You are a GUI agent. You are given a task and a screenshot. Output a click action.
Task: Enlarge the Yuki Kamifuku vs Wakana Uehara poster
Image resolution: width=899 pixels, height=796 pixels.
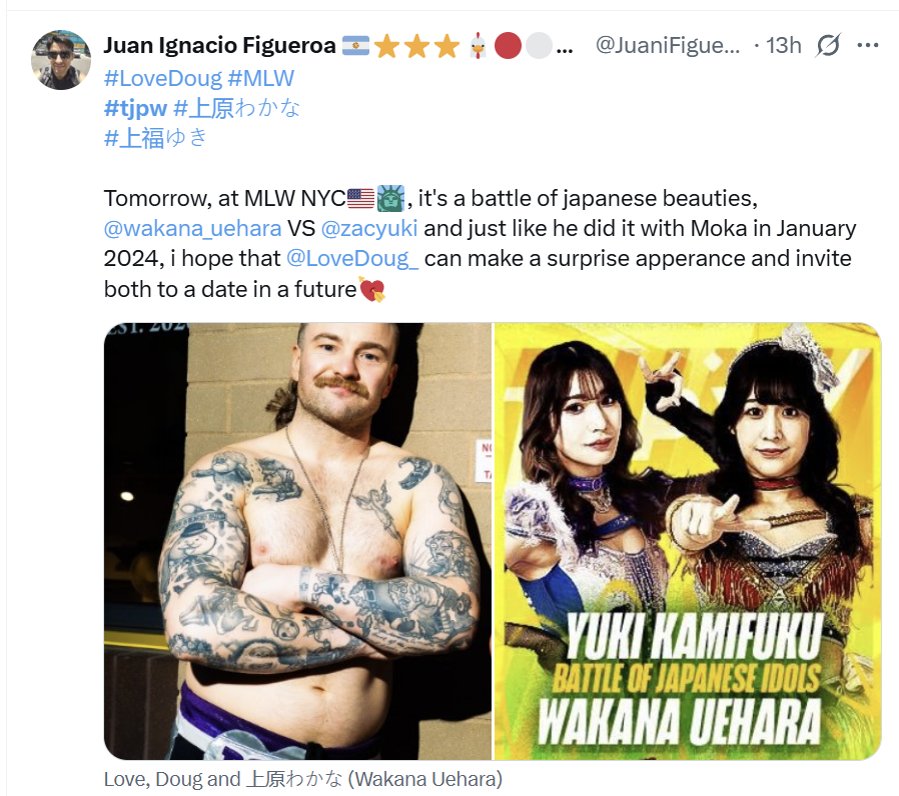tap(687, 541)
